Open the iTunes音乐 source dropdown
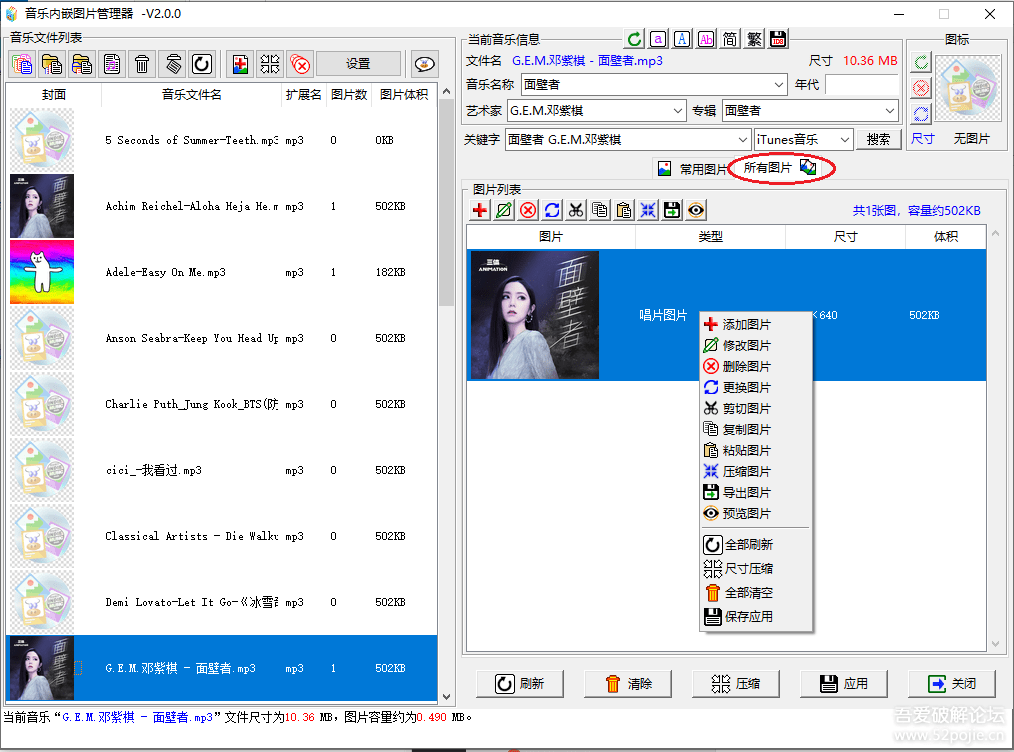The image size is (1014, 752). point(845,140)
